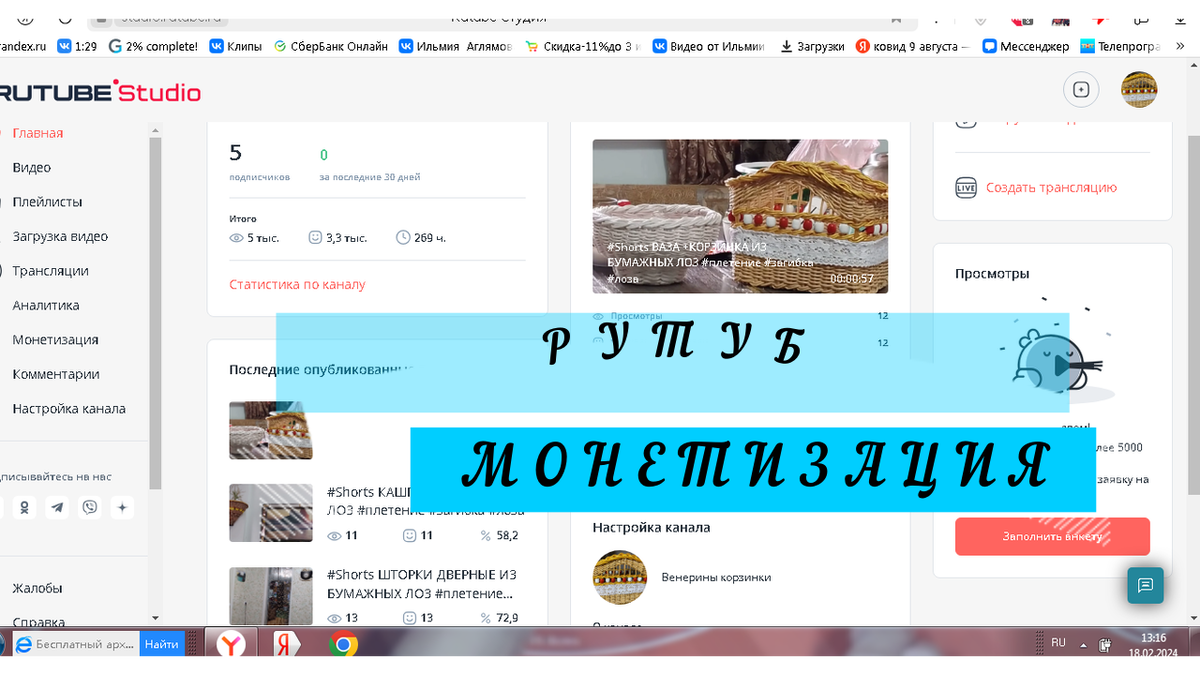Screen dimensions: 1200x675
Task: Open the large basket video preview thumbnail
Action: coord(740,216)
